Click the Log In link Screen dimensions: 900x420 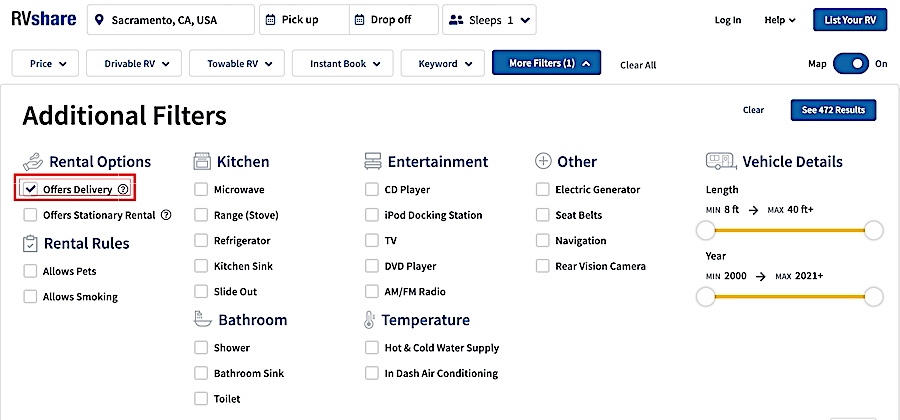tap(728, 20)
